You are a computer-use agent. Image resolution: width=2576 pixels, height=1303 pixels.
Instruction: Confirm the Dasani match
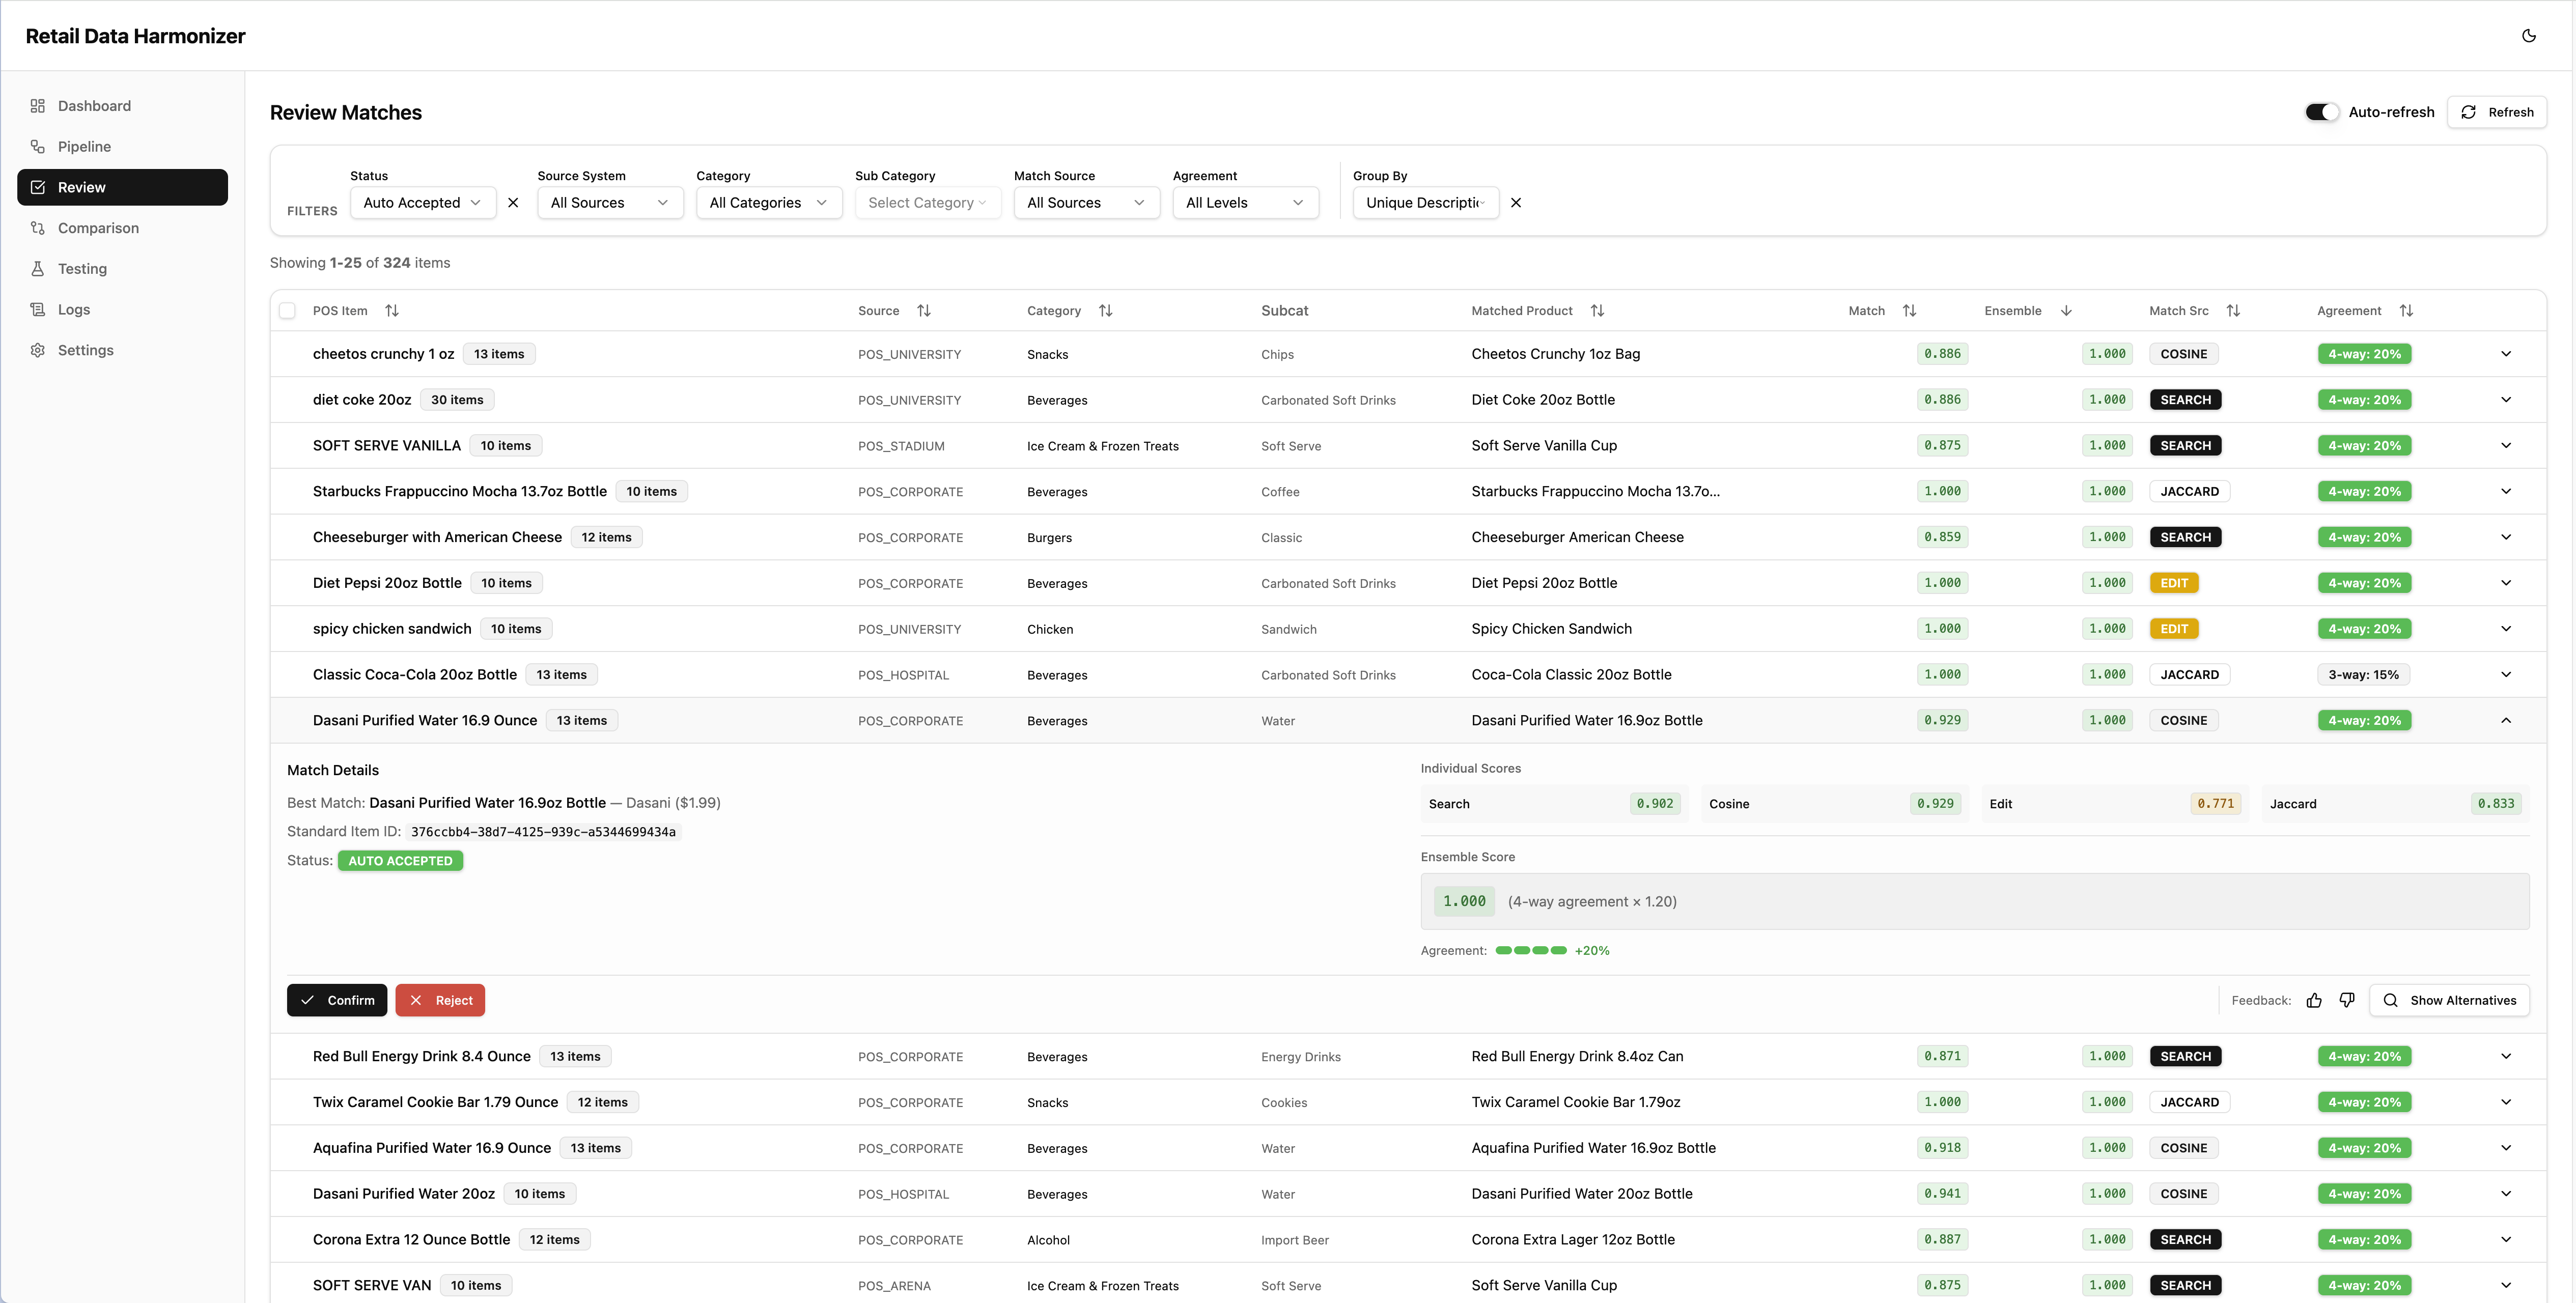click(337, 1000)
